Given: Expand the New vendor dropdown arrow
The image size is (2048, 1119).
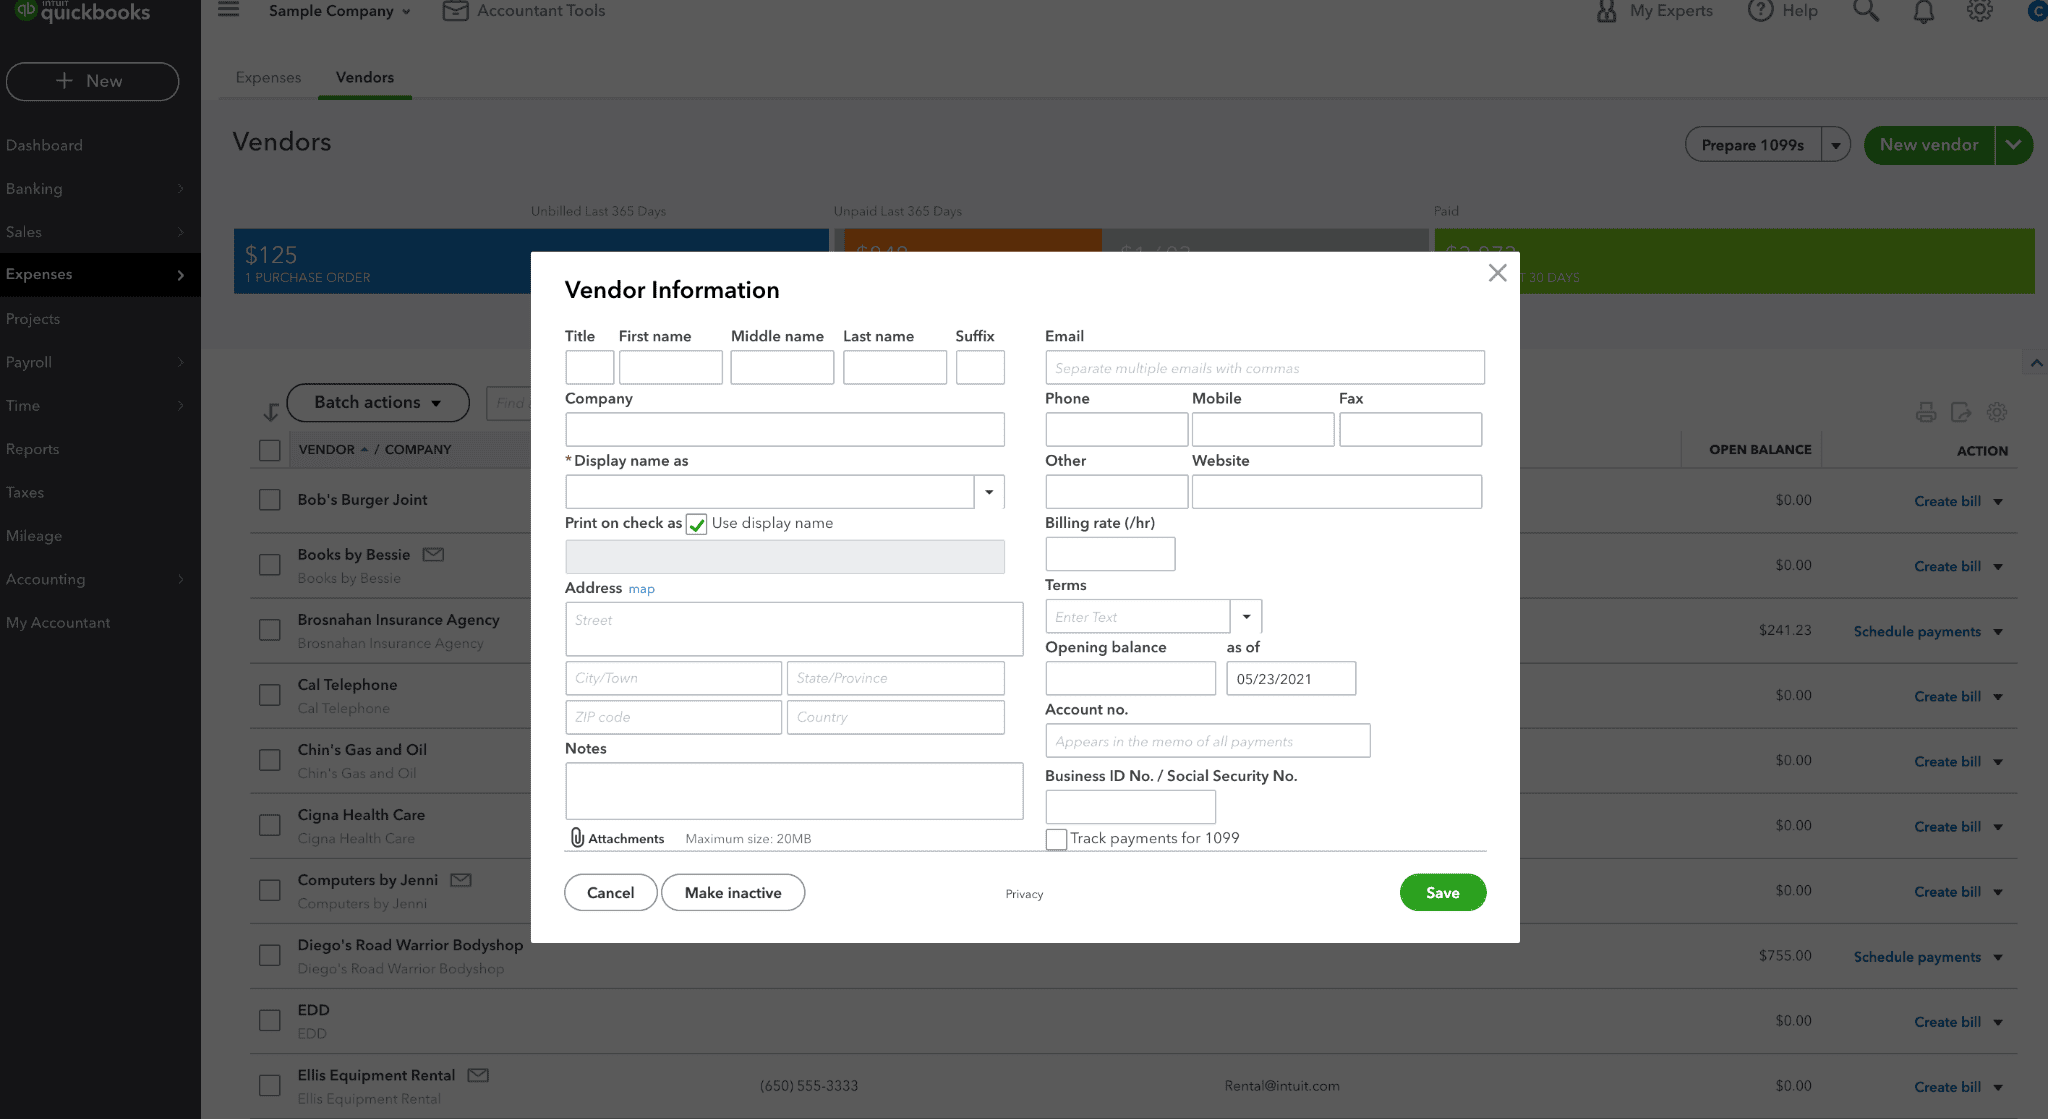Looking at the screenshot, I should coord(2014,145).
